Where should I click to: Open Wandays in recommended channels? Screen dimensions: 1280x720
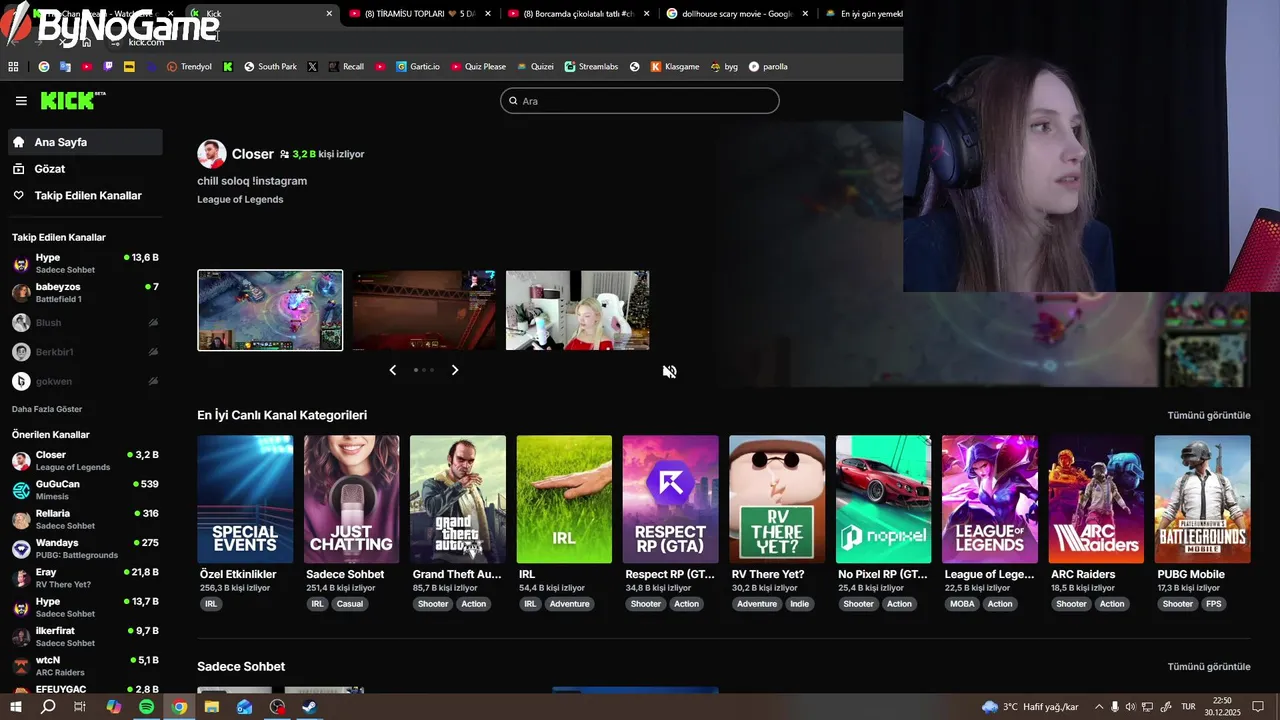85,549
